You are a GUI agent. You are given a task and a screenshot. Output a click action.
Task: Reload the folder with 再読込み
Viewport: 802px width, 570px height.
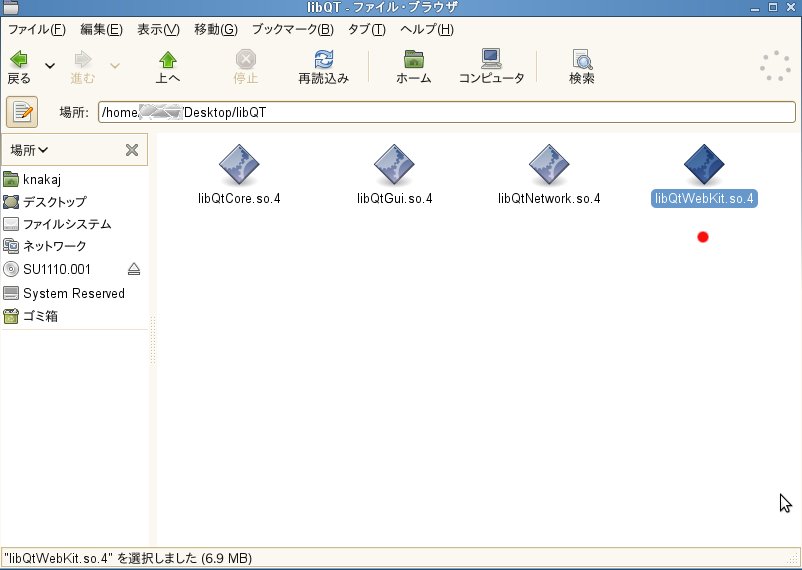coord(324,67)
